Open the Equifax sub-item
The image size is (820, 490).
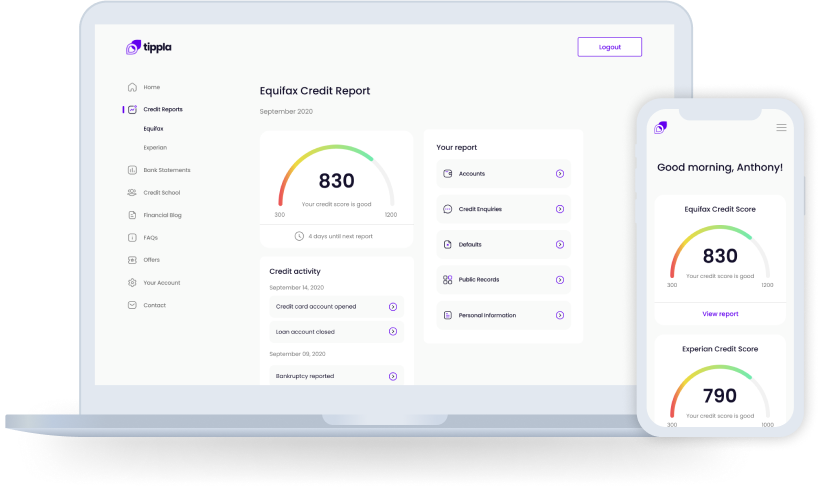[153, 129]
